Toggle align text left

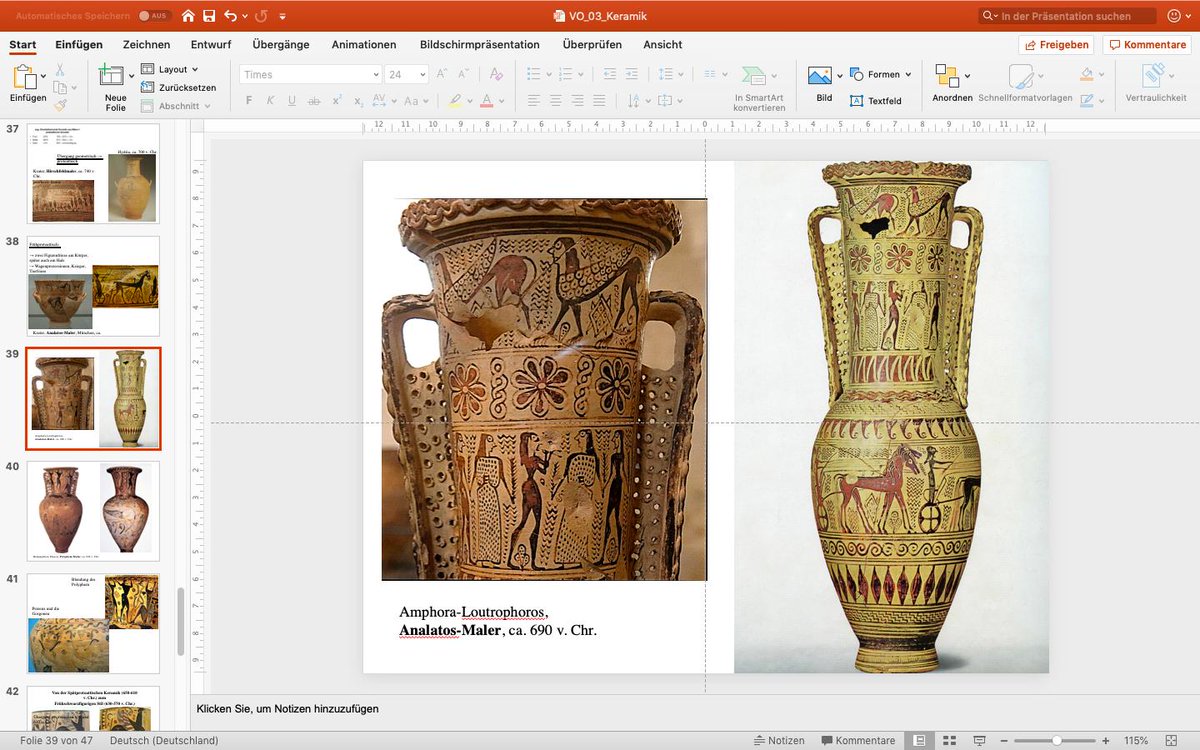tap(533, 101)
